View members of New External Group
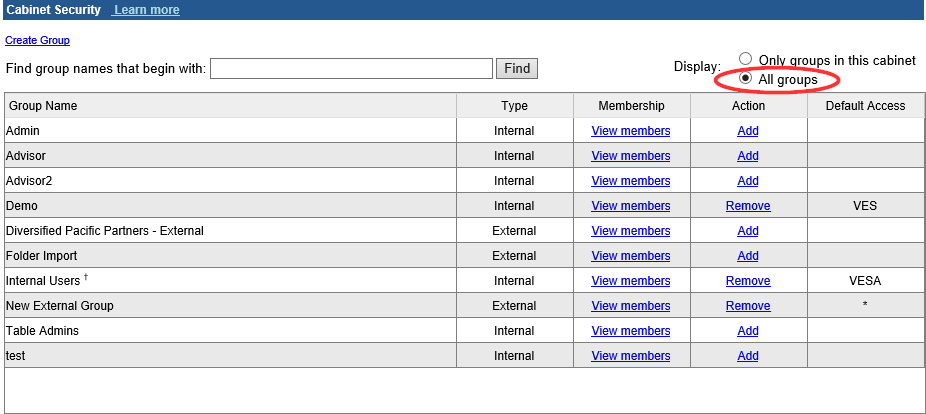Screen dimensions: 926x414 click(x=631, y=306)
